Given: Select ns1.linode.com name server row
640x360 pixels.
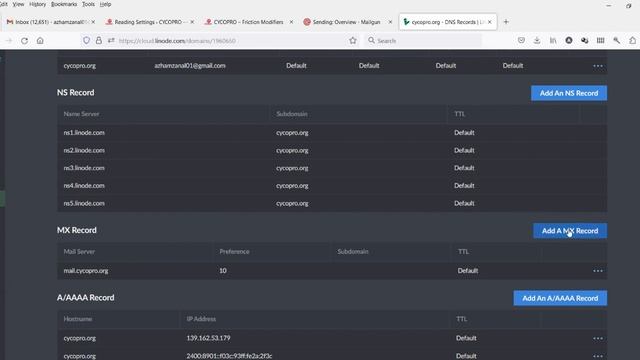Looking at the screenshot, I should tap(332, 133).
